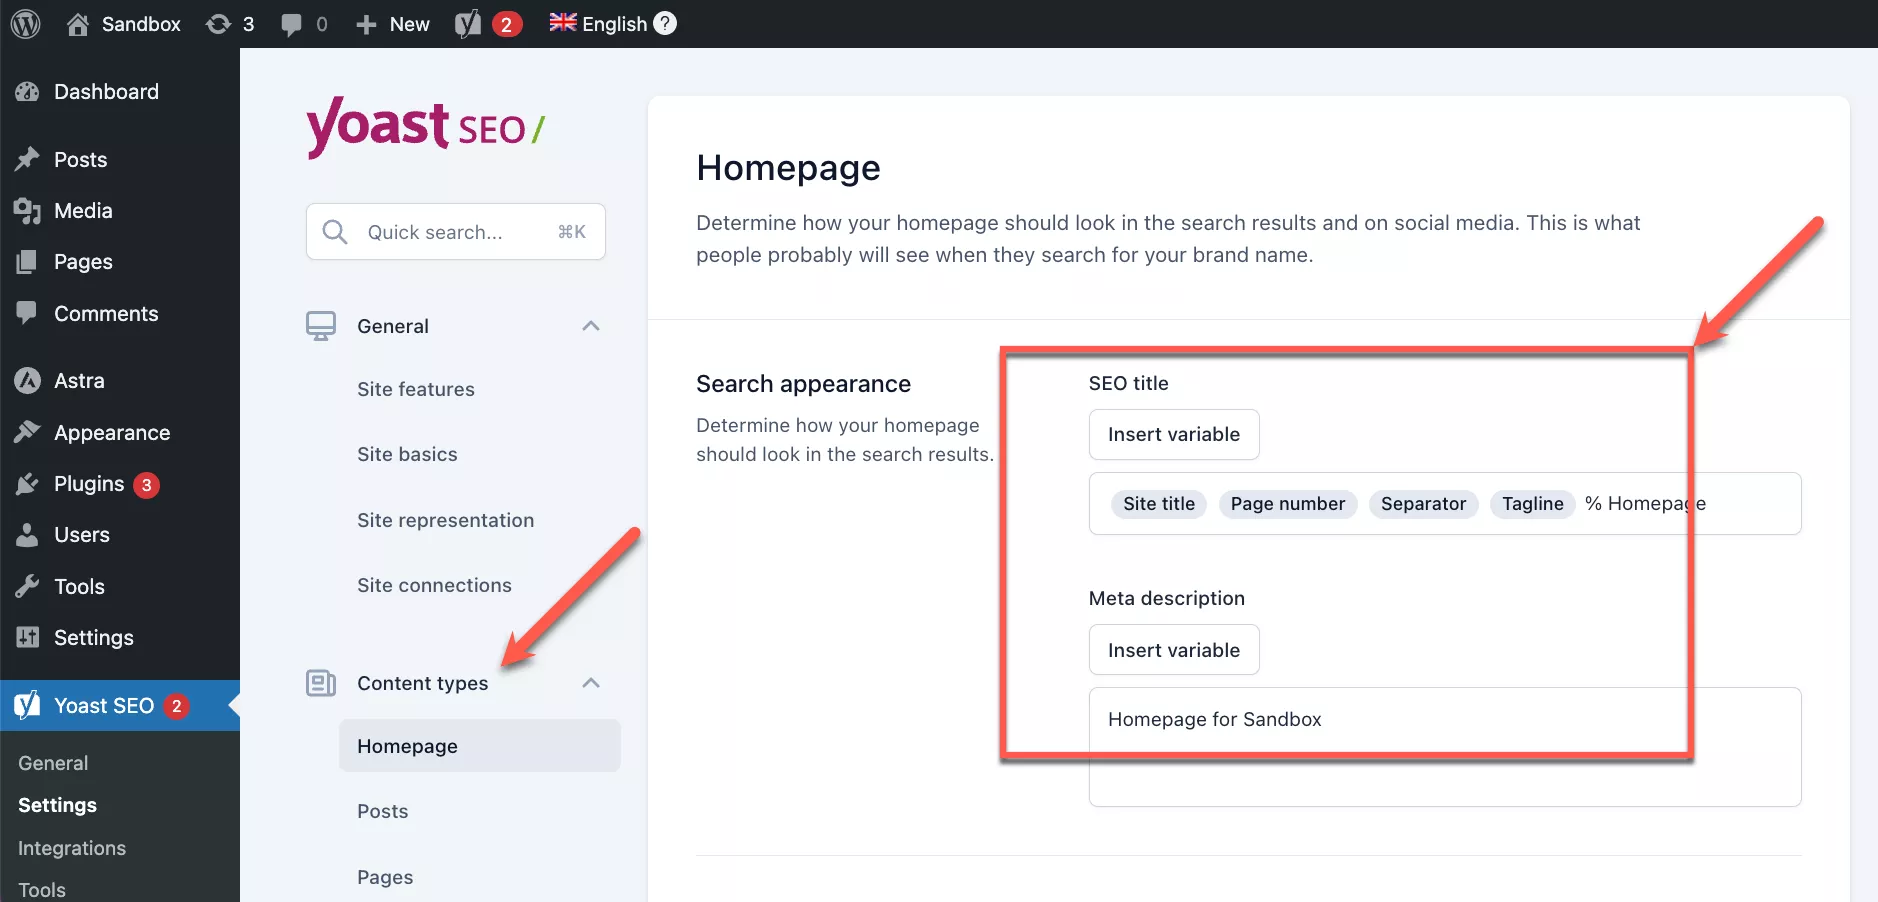Collapse the General section in Yoast settings
Viewport: 1878px width, 902px height.
coord(590,325)
